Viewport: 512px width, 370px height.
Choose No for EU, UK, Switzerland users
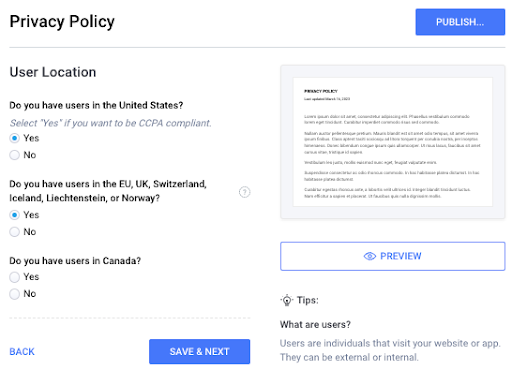click(14, 232)
